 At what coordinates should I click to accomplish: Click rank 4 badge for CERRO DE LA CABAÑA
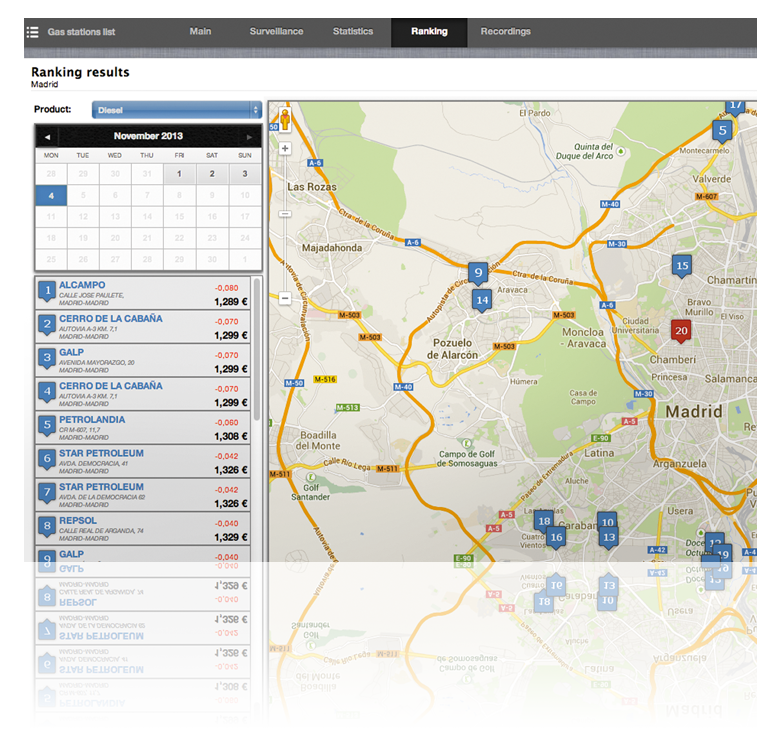pyautogui.click(x=47, y=392)
